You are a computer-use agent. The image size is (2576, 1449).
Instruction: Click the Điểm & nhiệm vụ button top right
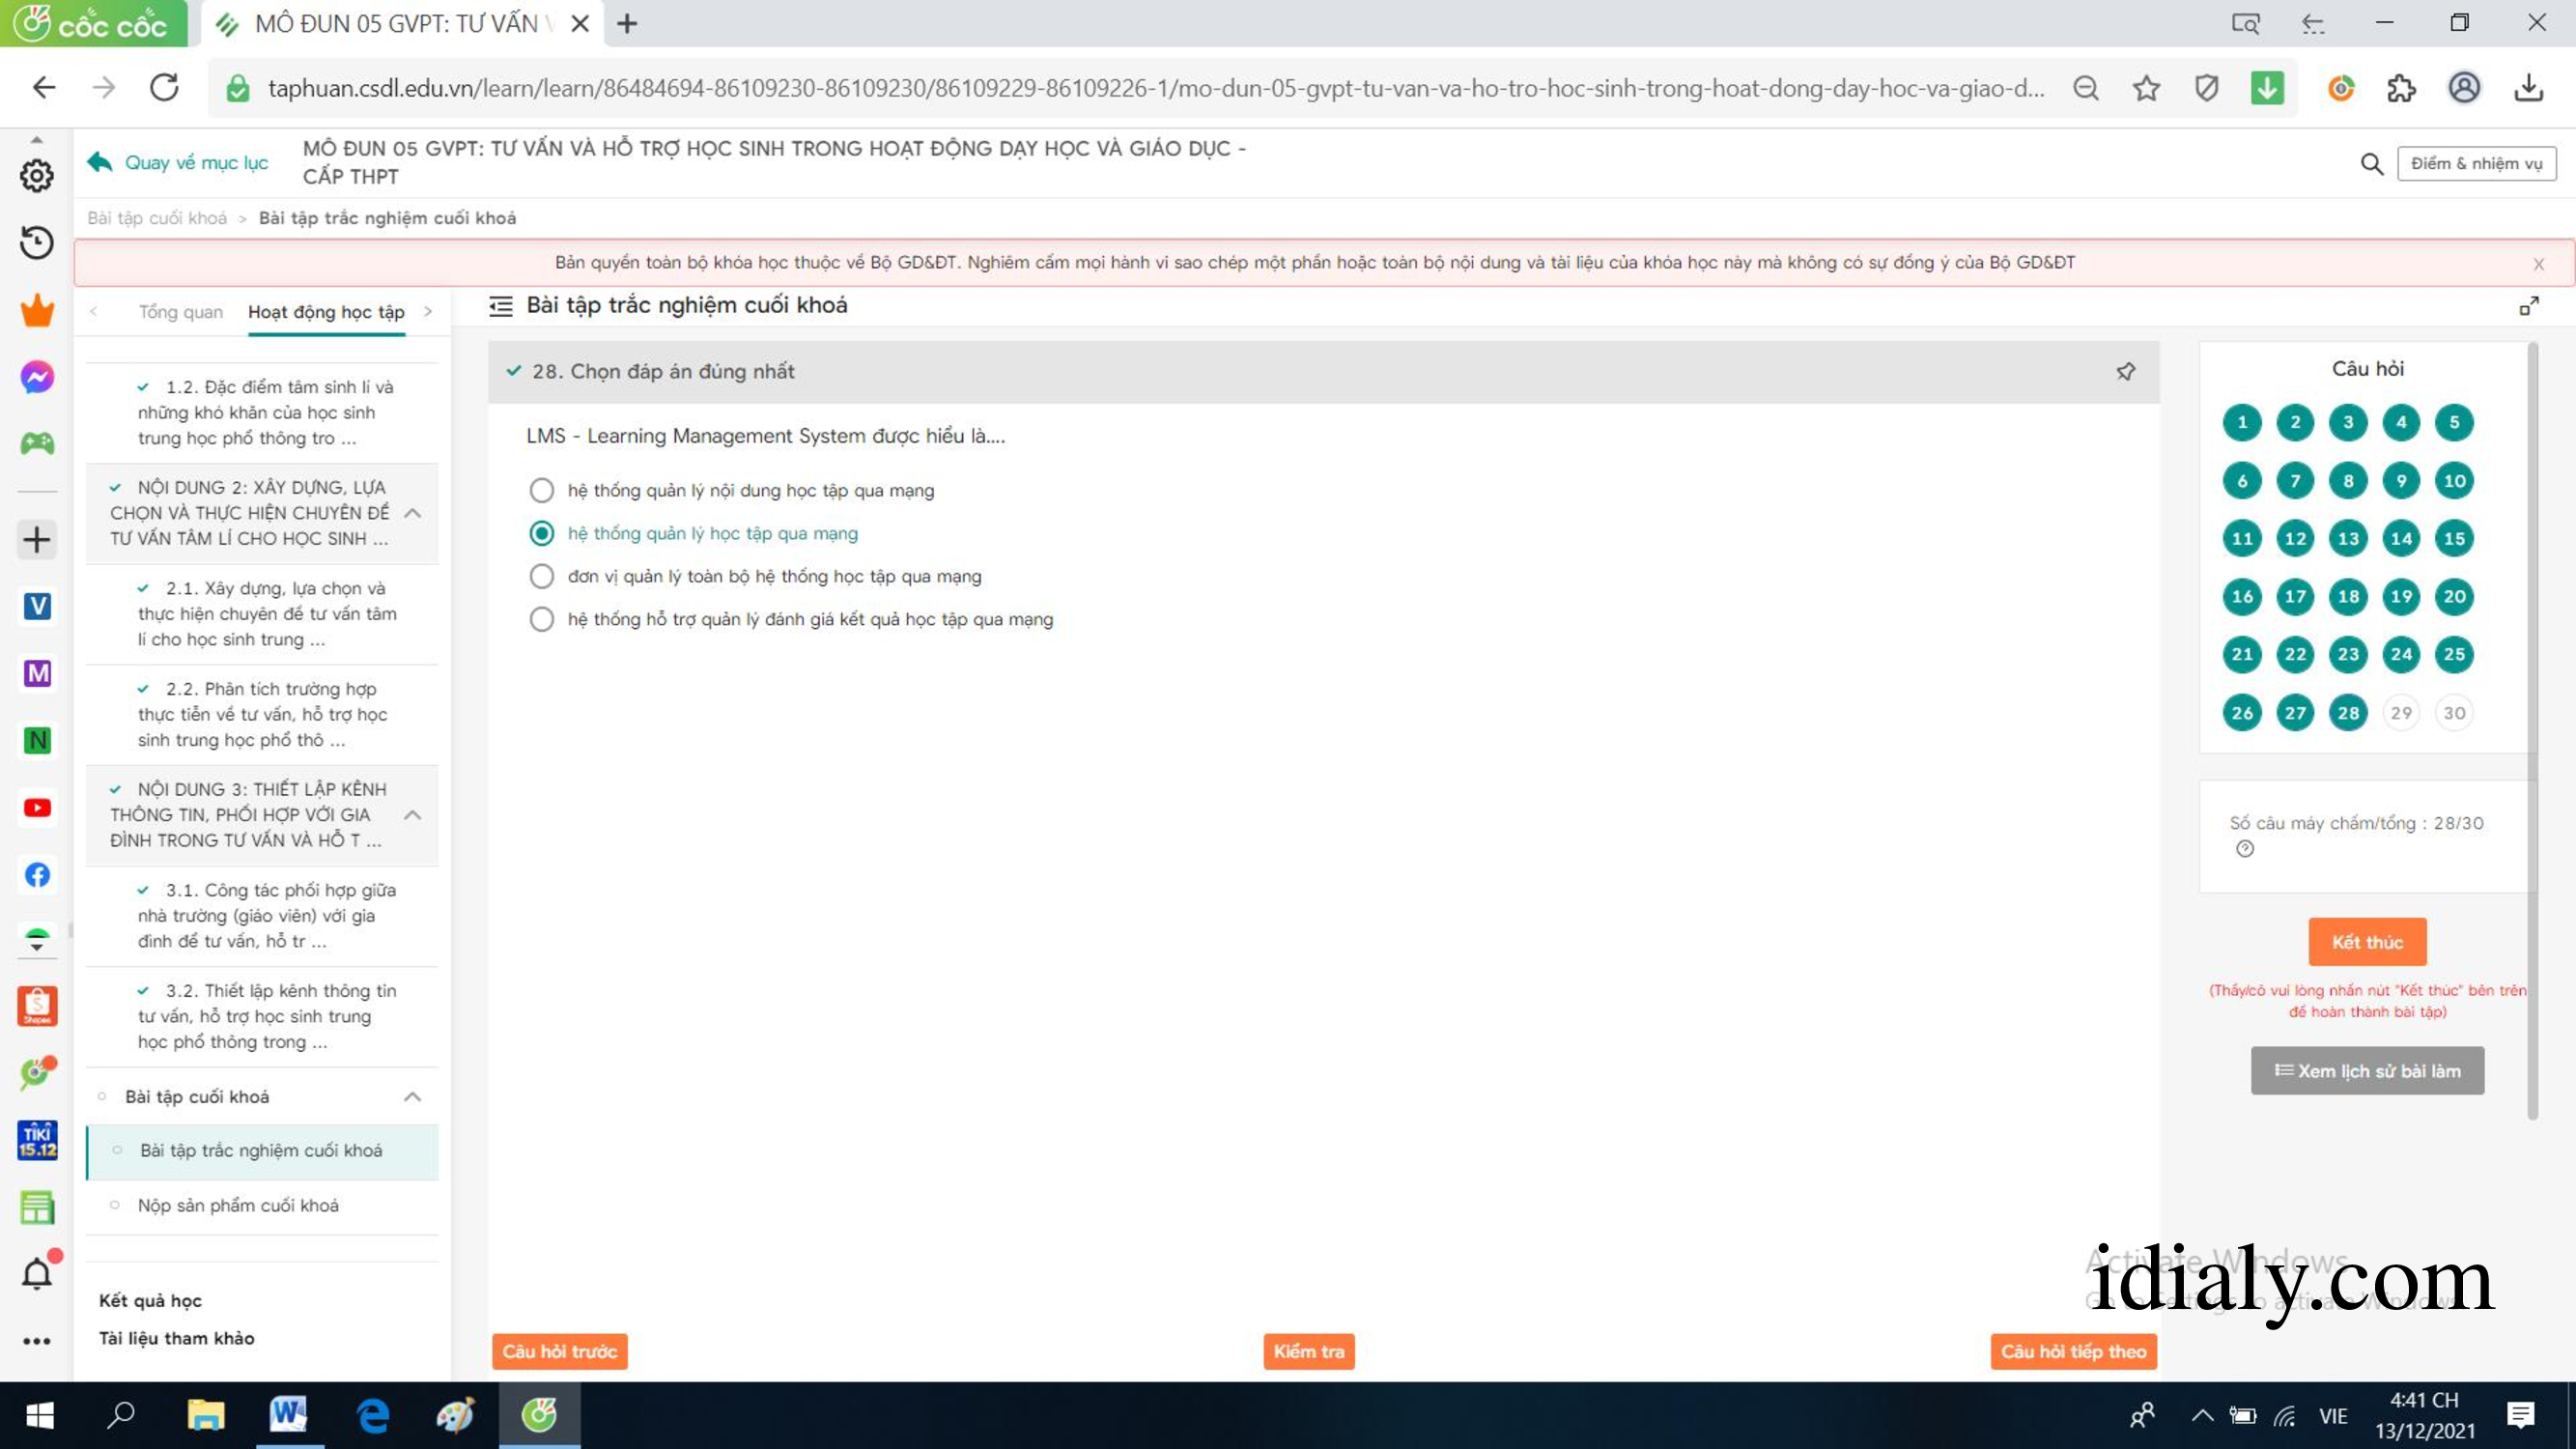(x=2477, y=161)
